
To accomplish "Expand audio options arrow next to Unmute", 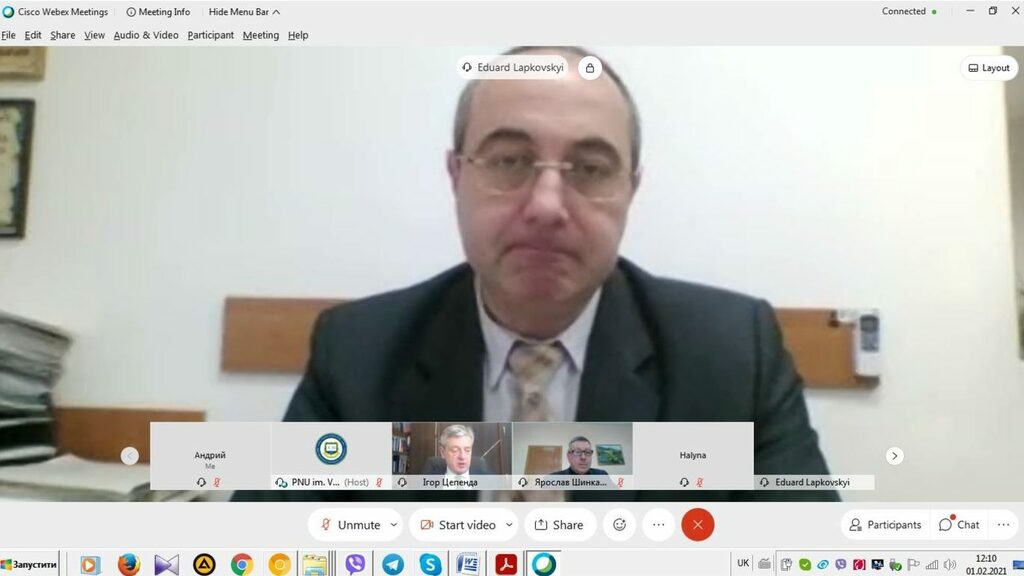I will click(x=394, y=524).
